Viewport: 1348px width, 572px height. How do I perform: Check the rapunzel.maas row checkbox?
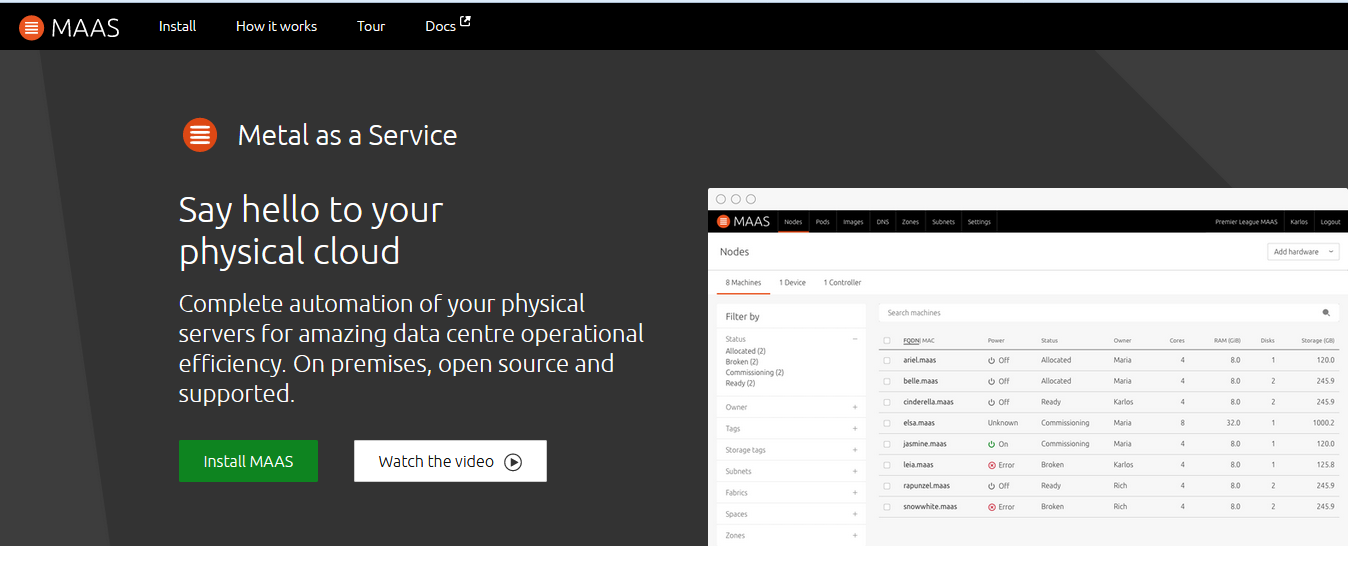(x=887, y=486)
